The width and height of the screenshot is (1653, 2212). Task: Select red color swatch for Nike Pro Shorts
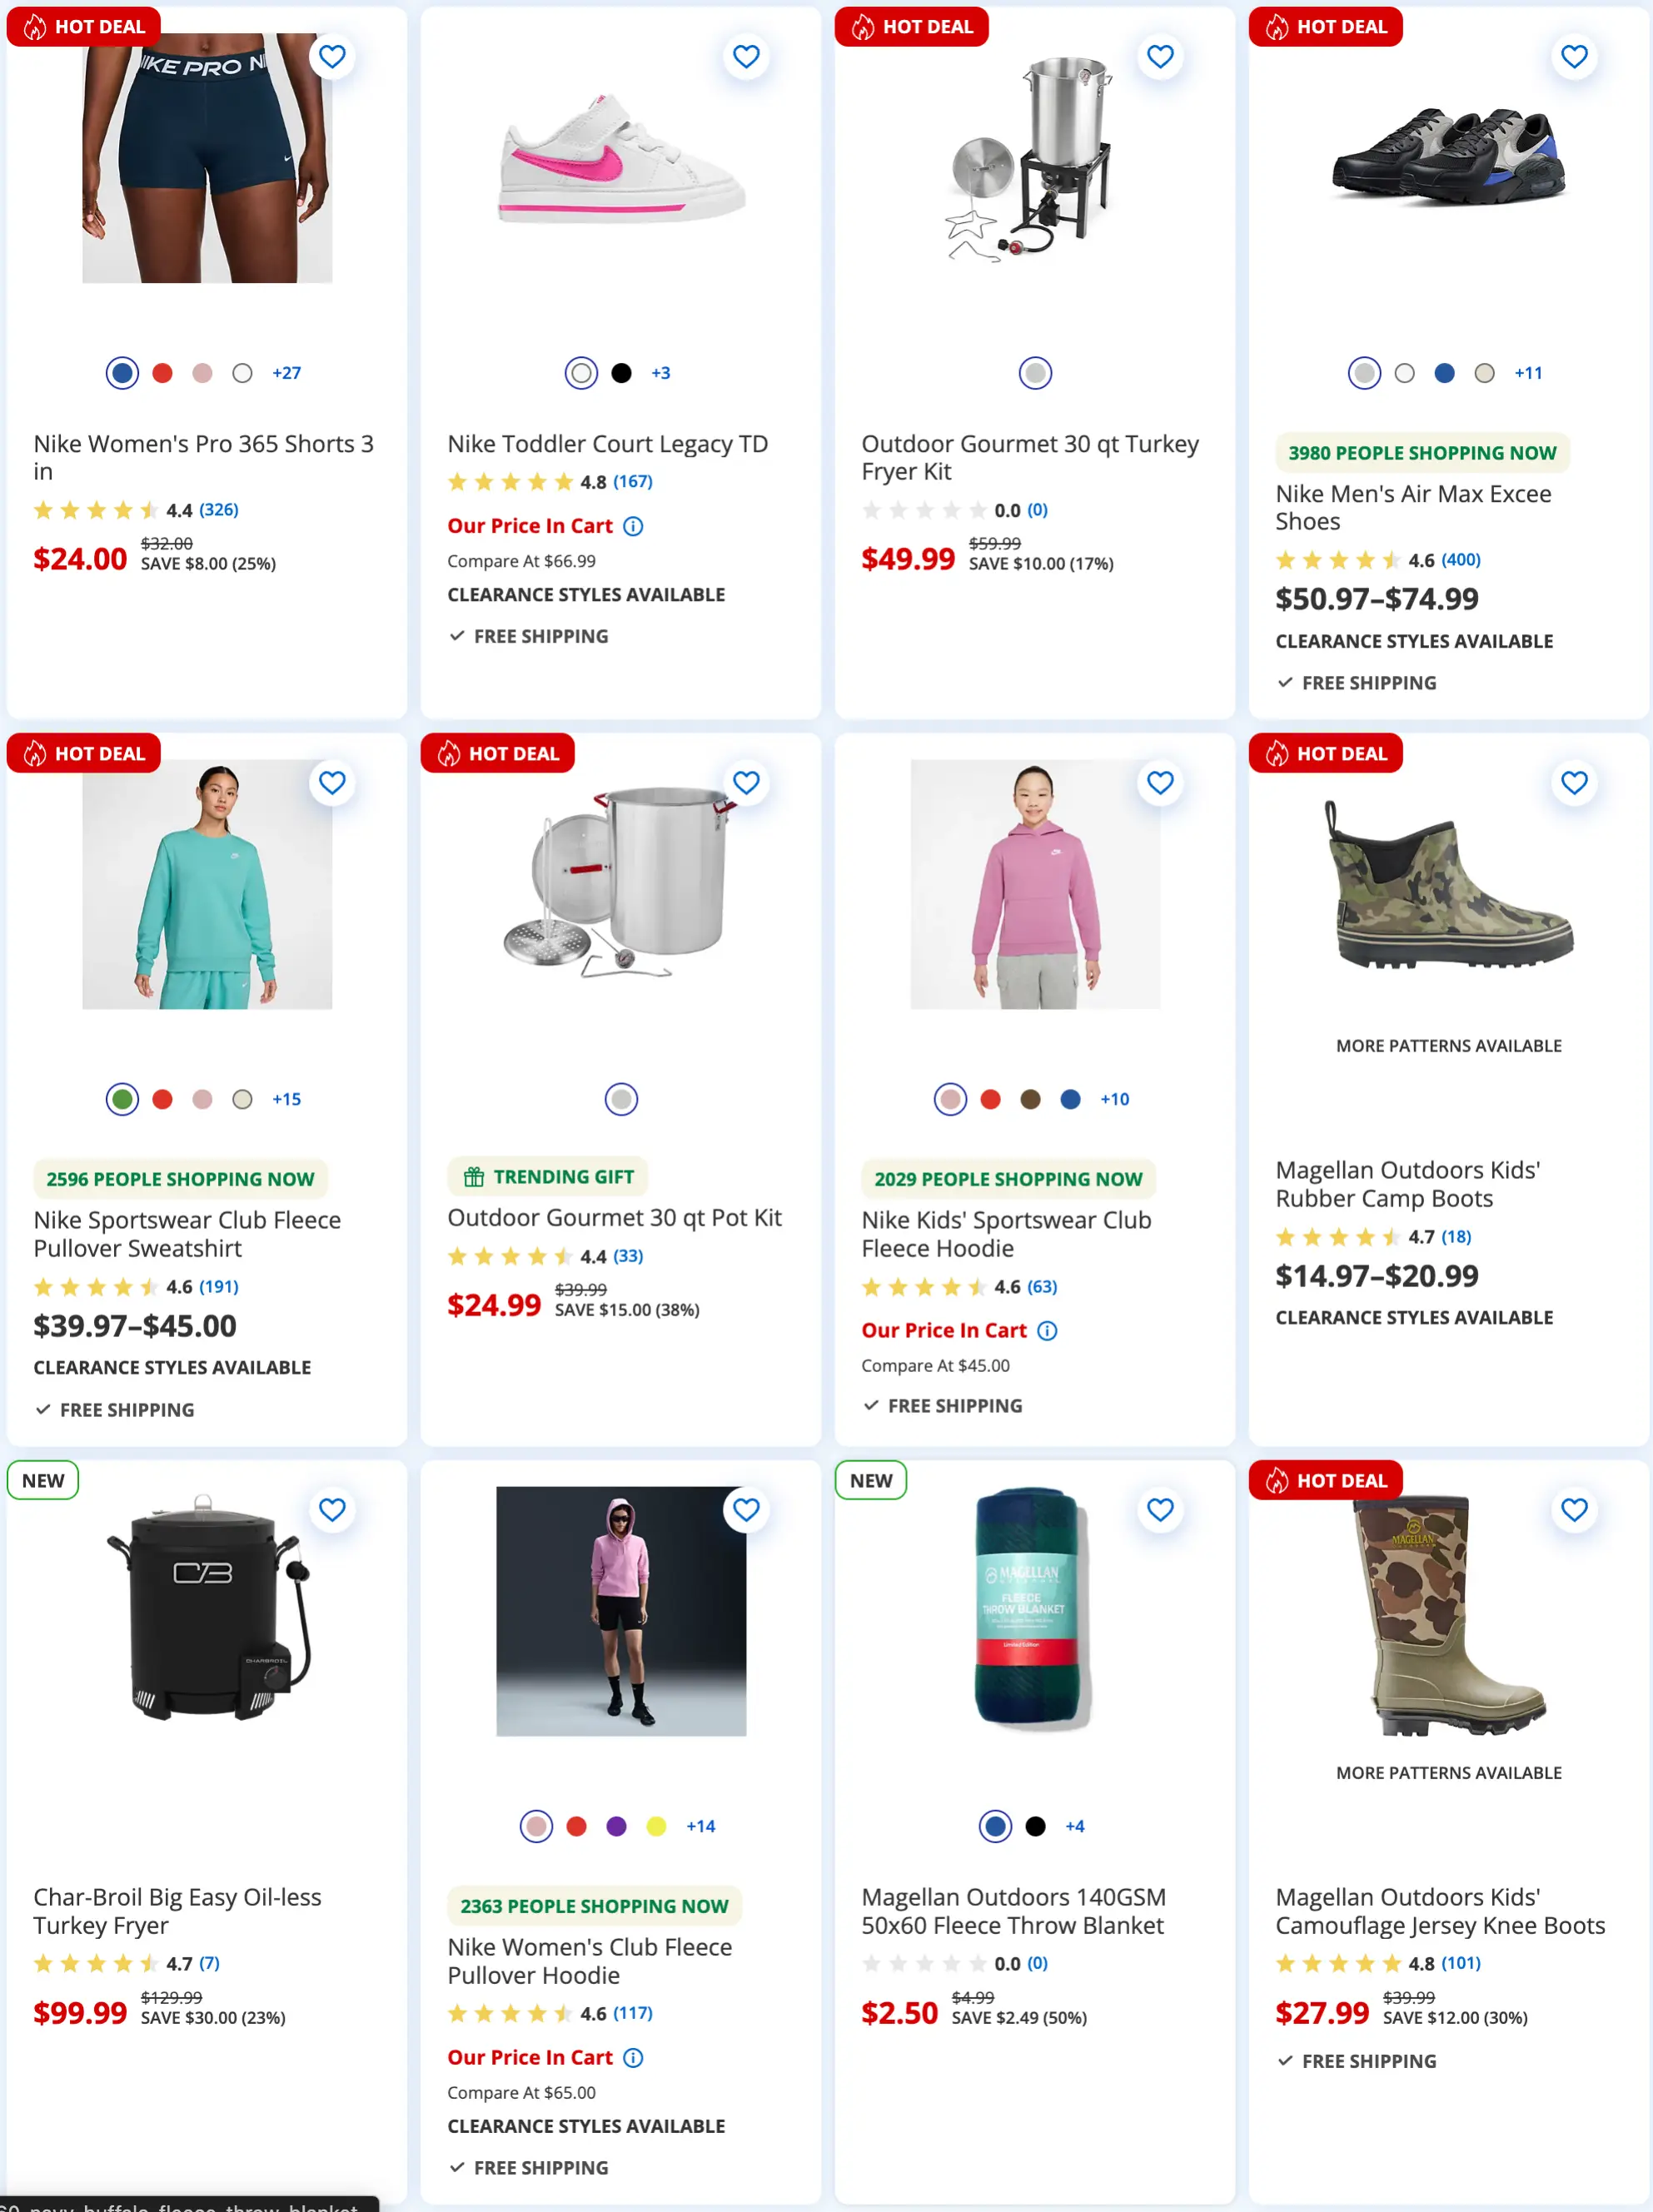pos(162,373)
